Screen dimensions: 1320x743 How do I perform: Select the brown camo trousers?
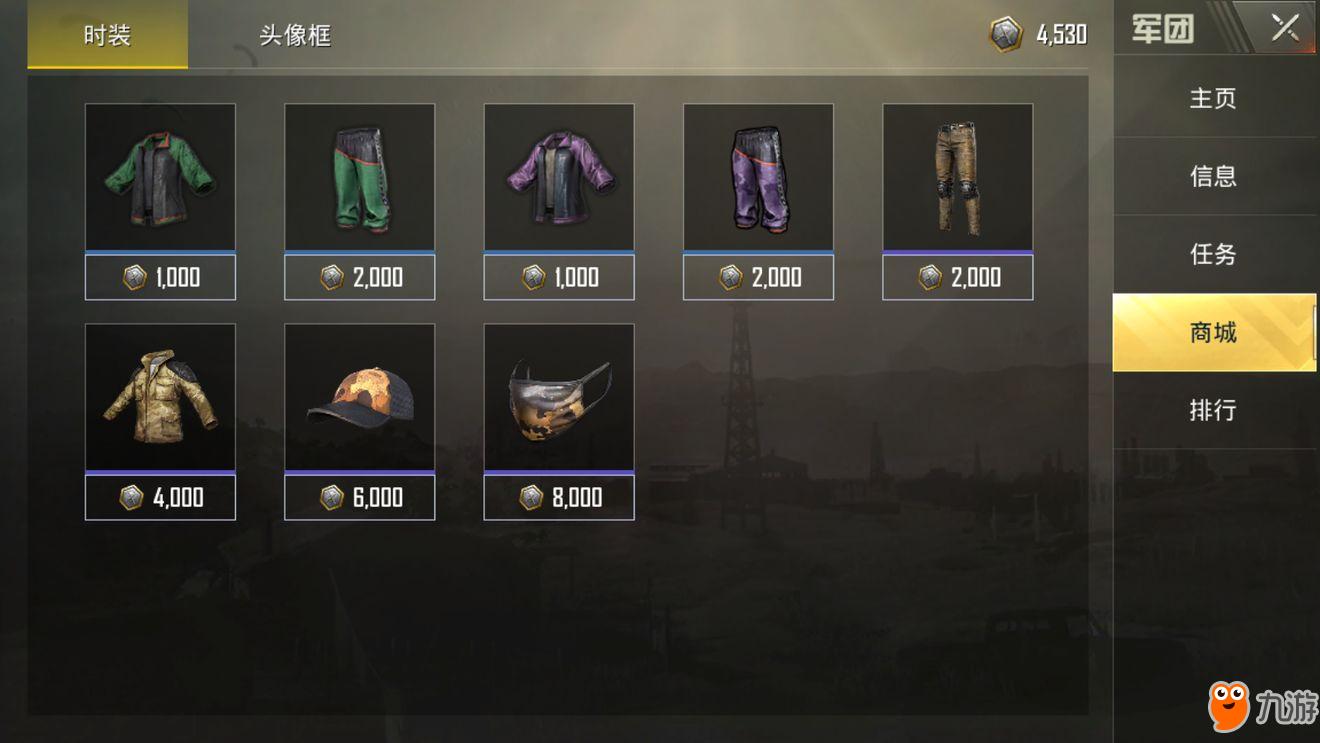click(958, 177)
